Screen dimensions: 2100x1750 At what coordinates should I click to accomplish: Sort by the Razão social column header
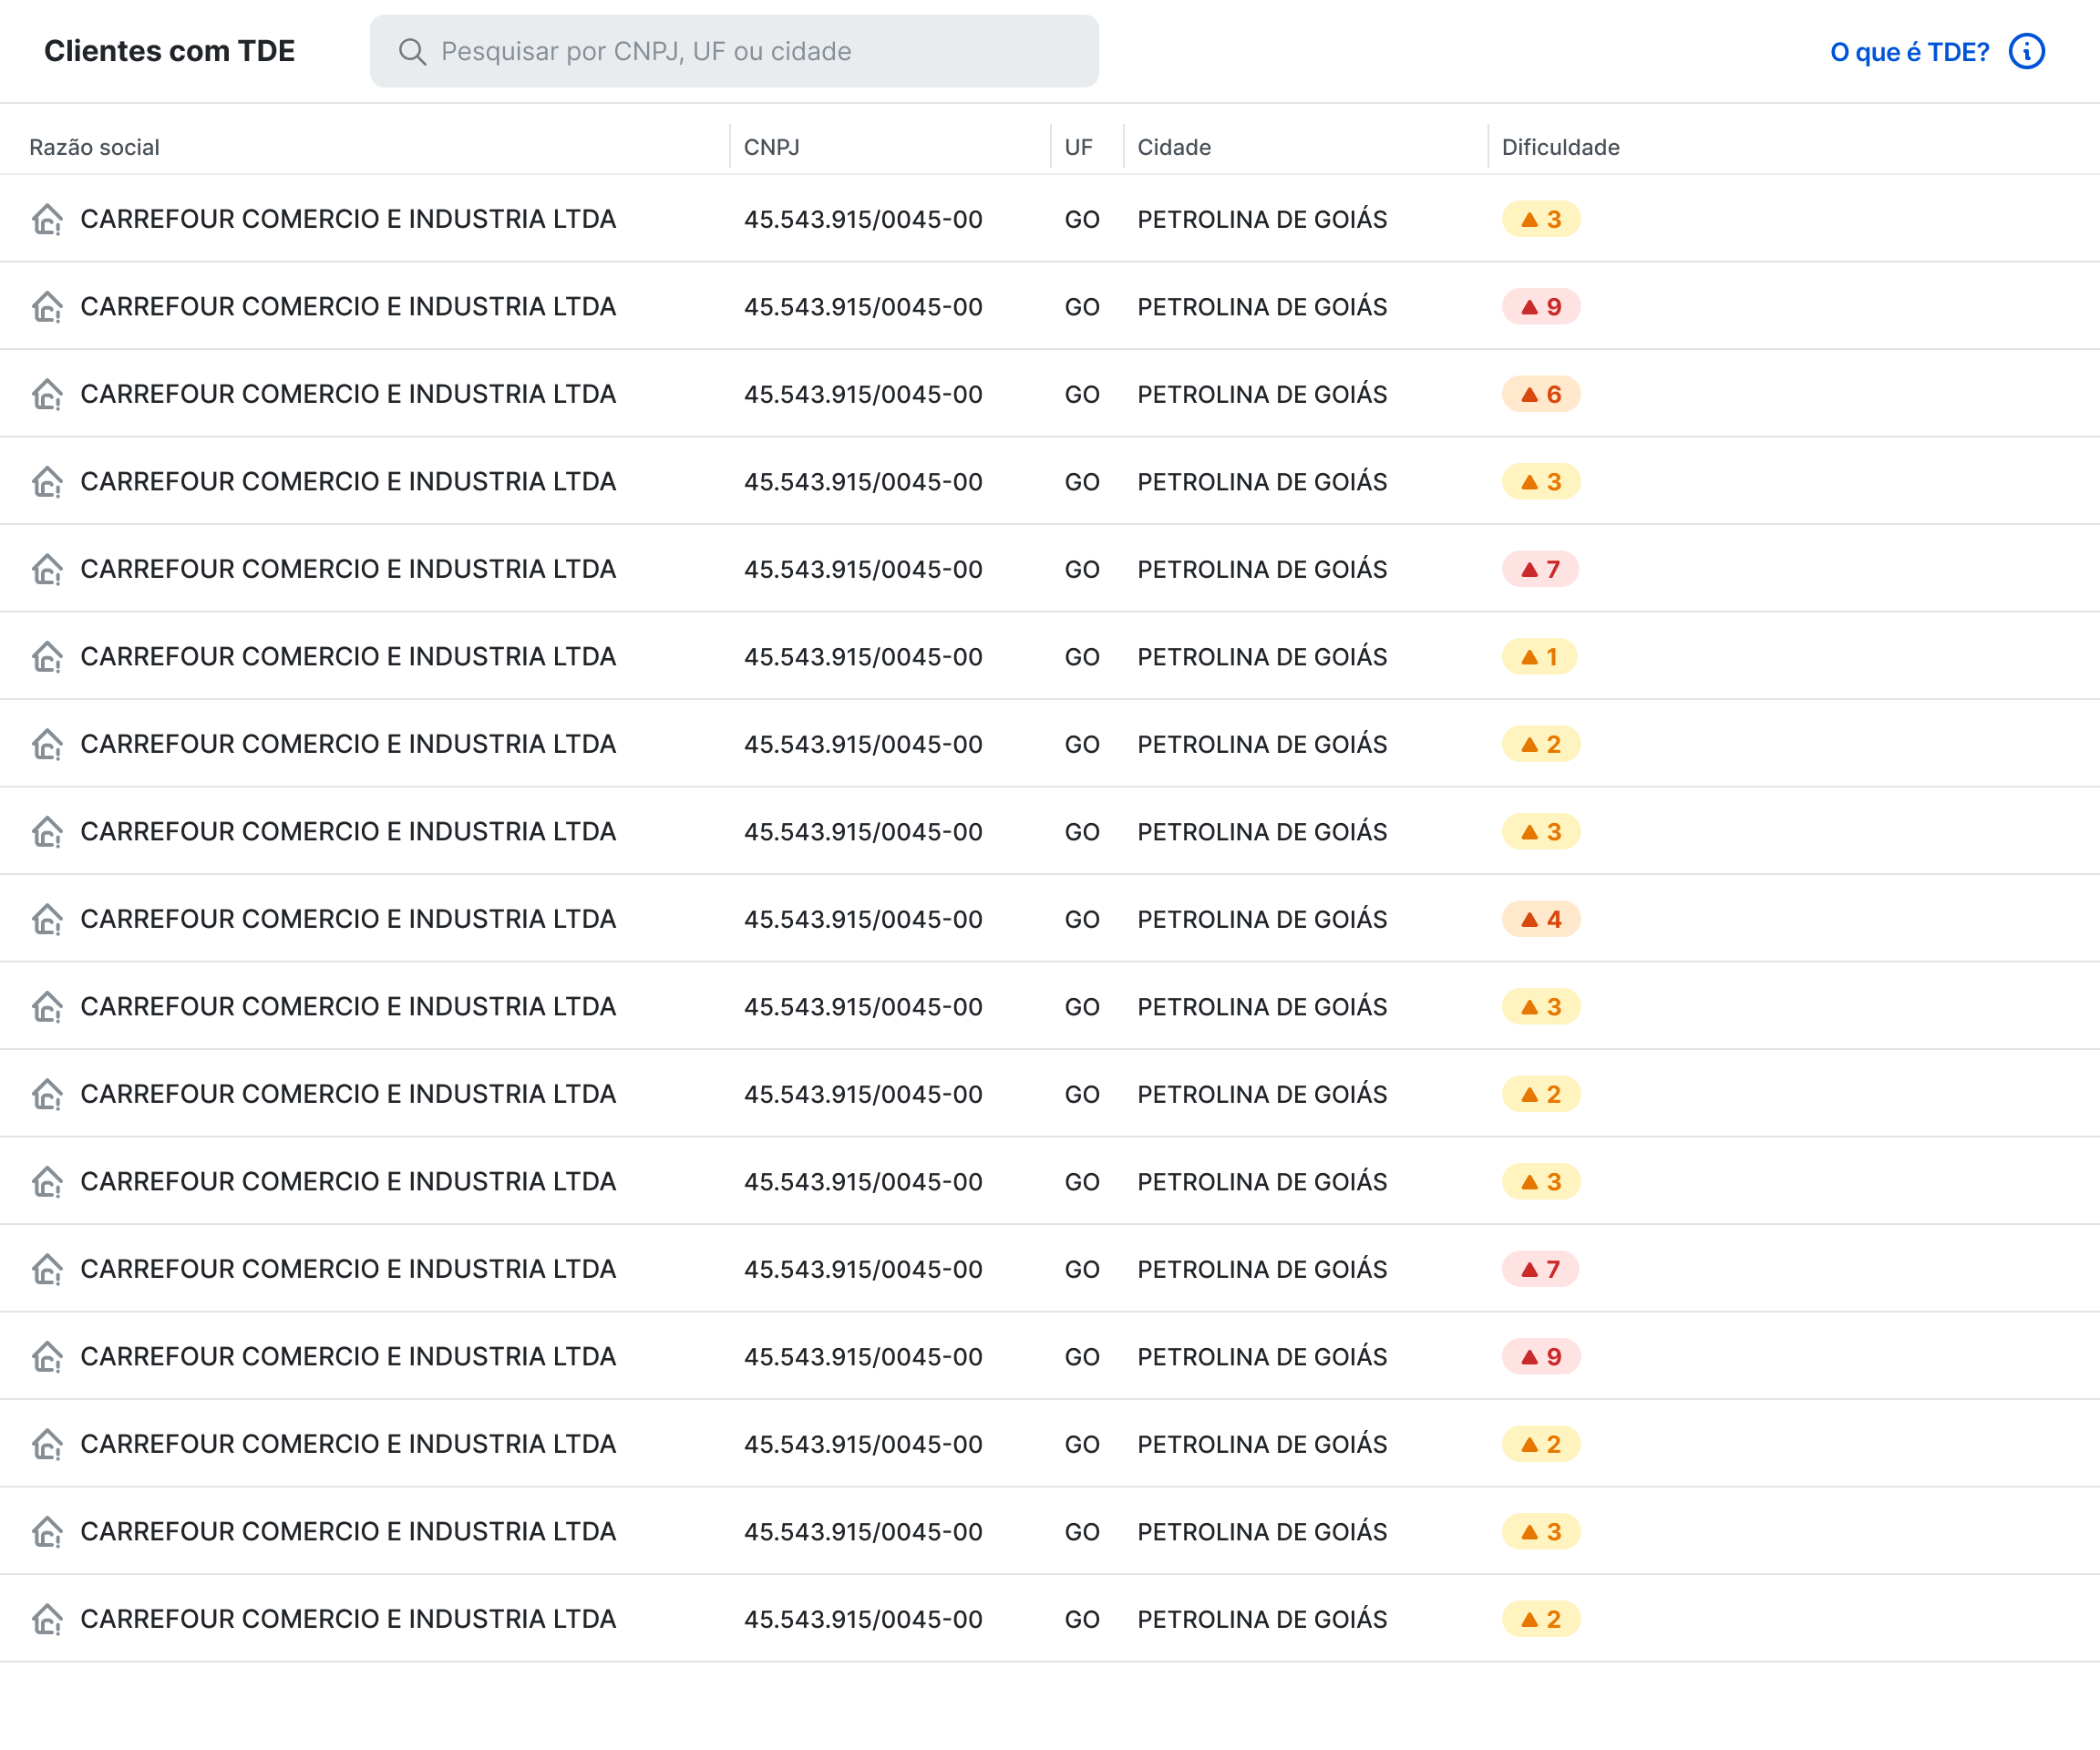pyautogui.click(x=94, y=147)
